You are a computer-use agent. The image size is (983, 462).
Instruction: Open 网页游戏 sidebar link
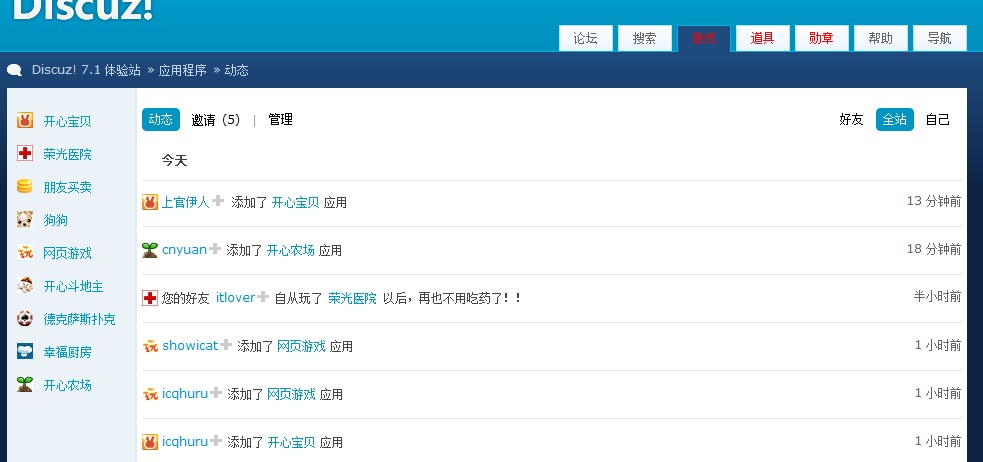pyautogui.click(x=67, y=253)
